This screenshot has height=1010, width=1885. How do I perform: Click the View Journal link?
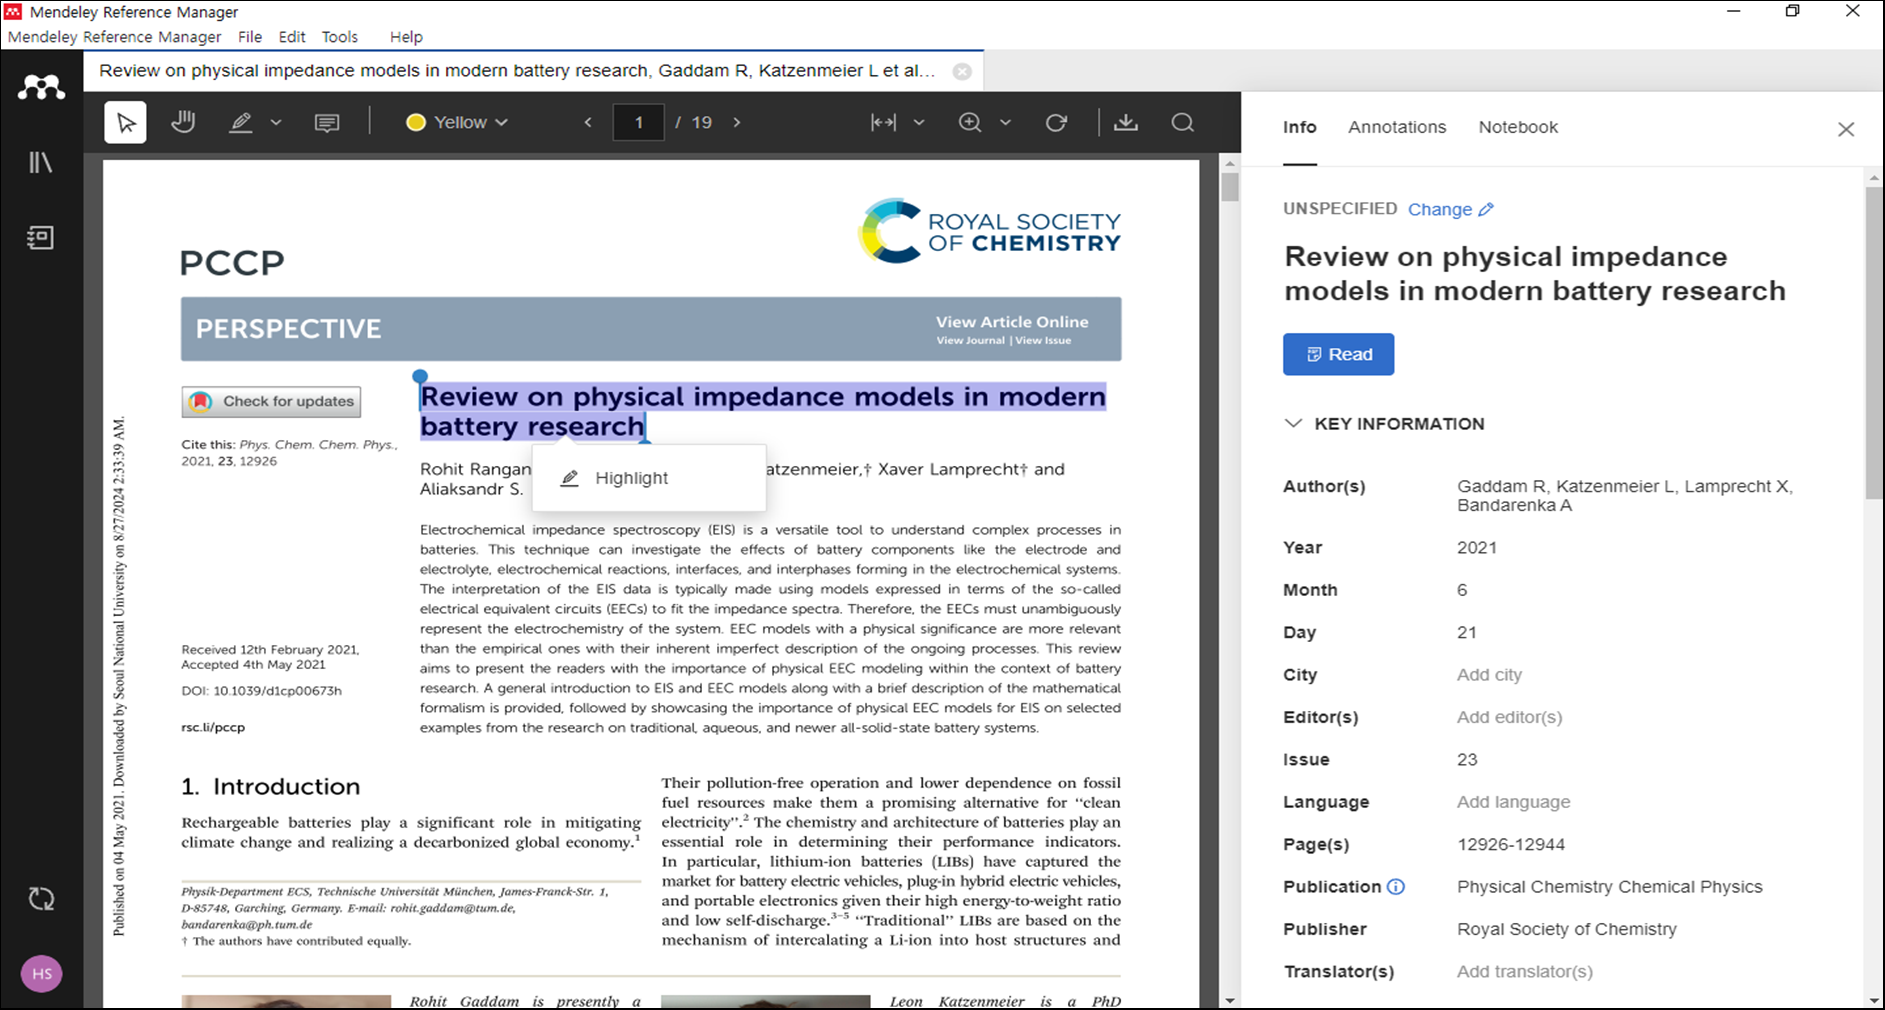(970, 341)
